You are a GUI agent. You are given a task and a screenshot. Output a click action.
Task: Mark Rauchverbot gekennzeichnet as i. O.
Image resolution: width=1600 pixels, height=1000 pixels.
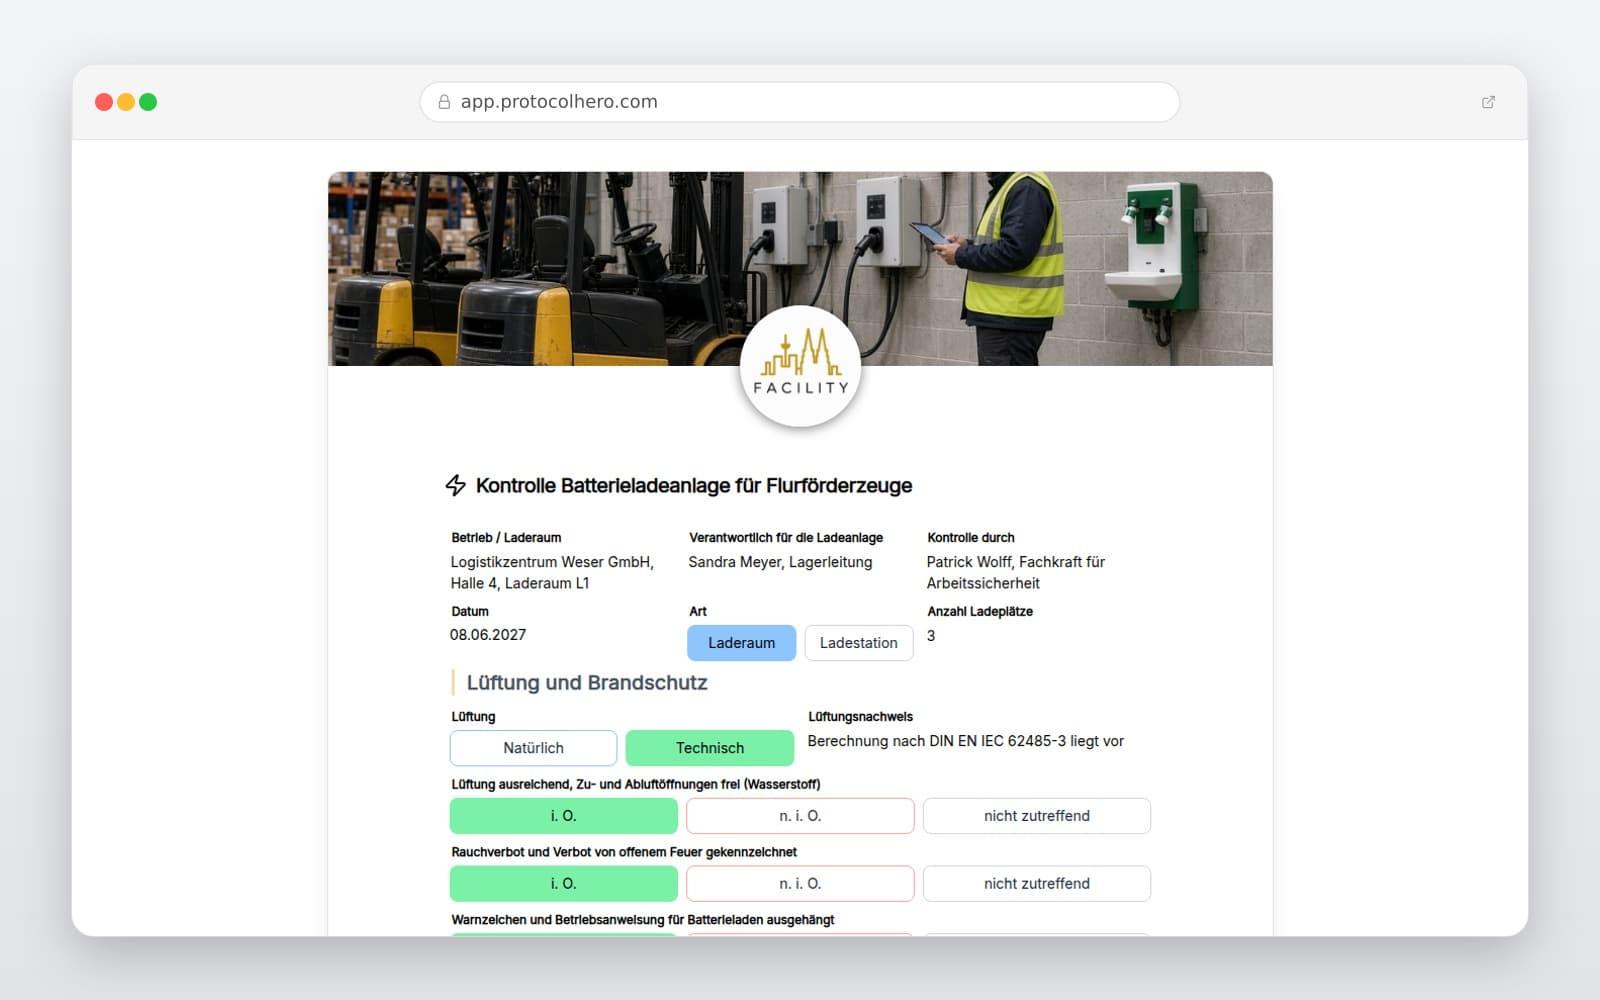(x=564, y=884)
